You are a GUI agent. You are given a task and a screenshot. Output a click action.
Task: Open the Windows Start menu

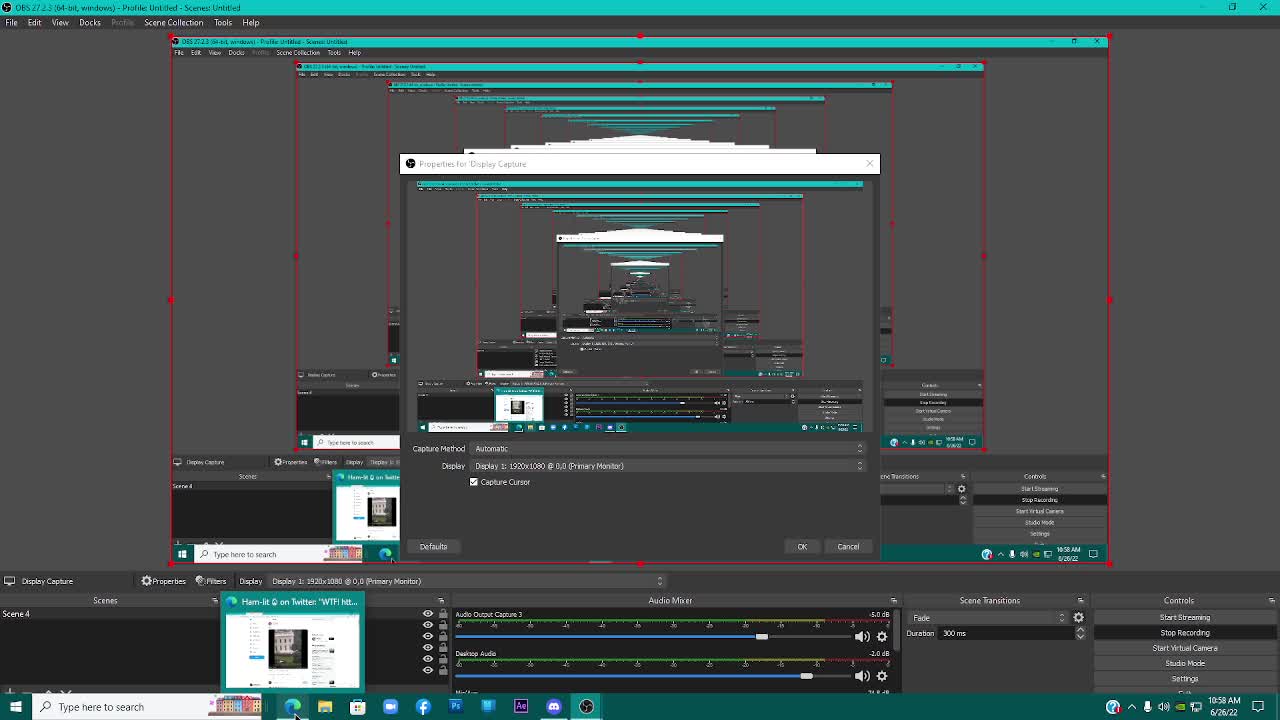point(16,707)
